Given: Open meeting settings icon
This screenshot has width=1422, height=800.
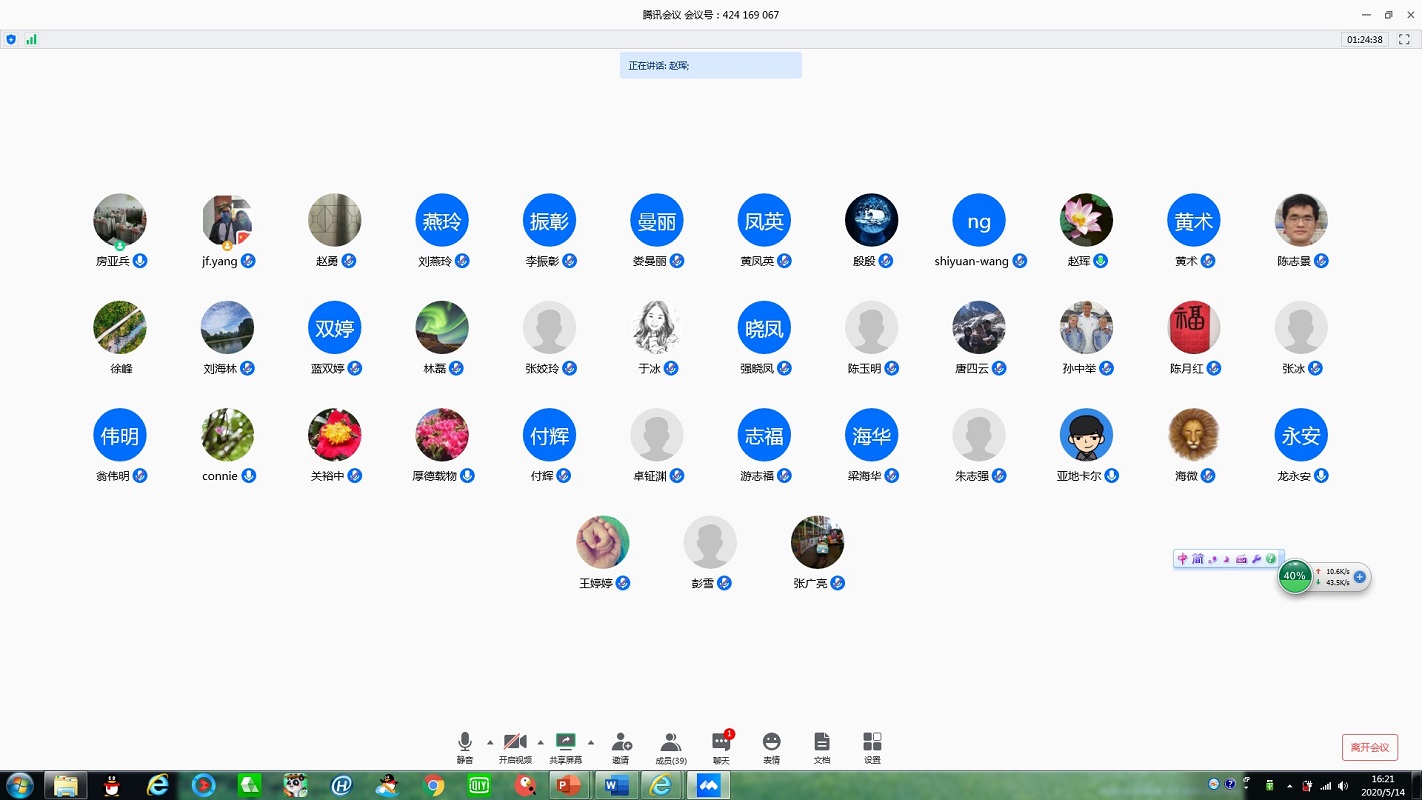Looking at the screenshot, I should coord(872,746).
